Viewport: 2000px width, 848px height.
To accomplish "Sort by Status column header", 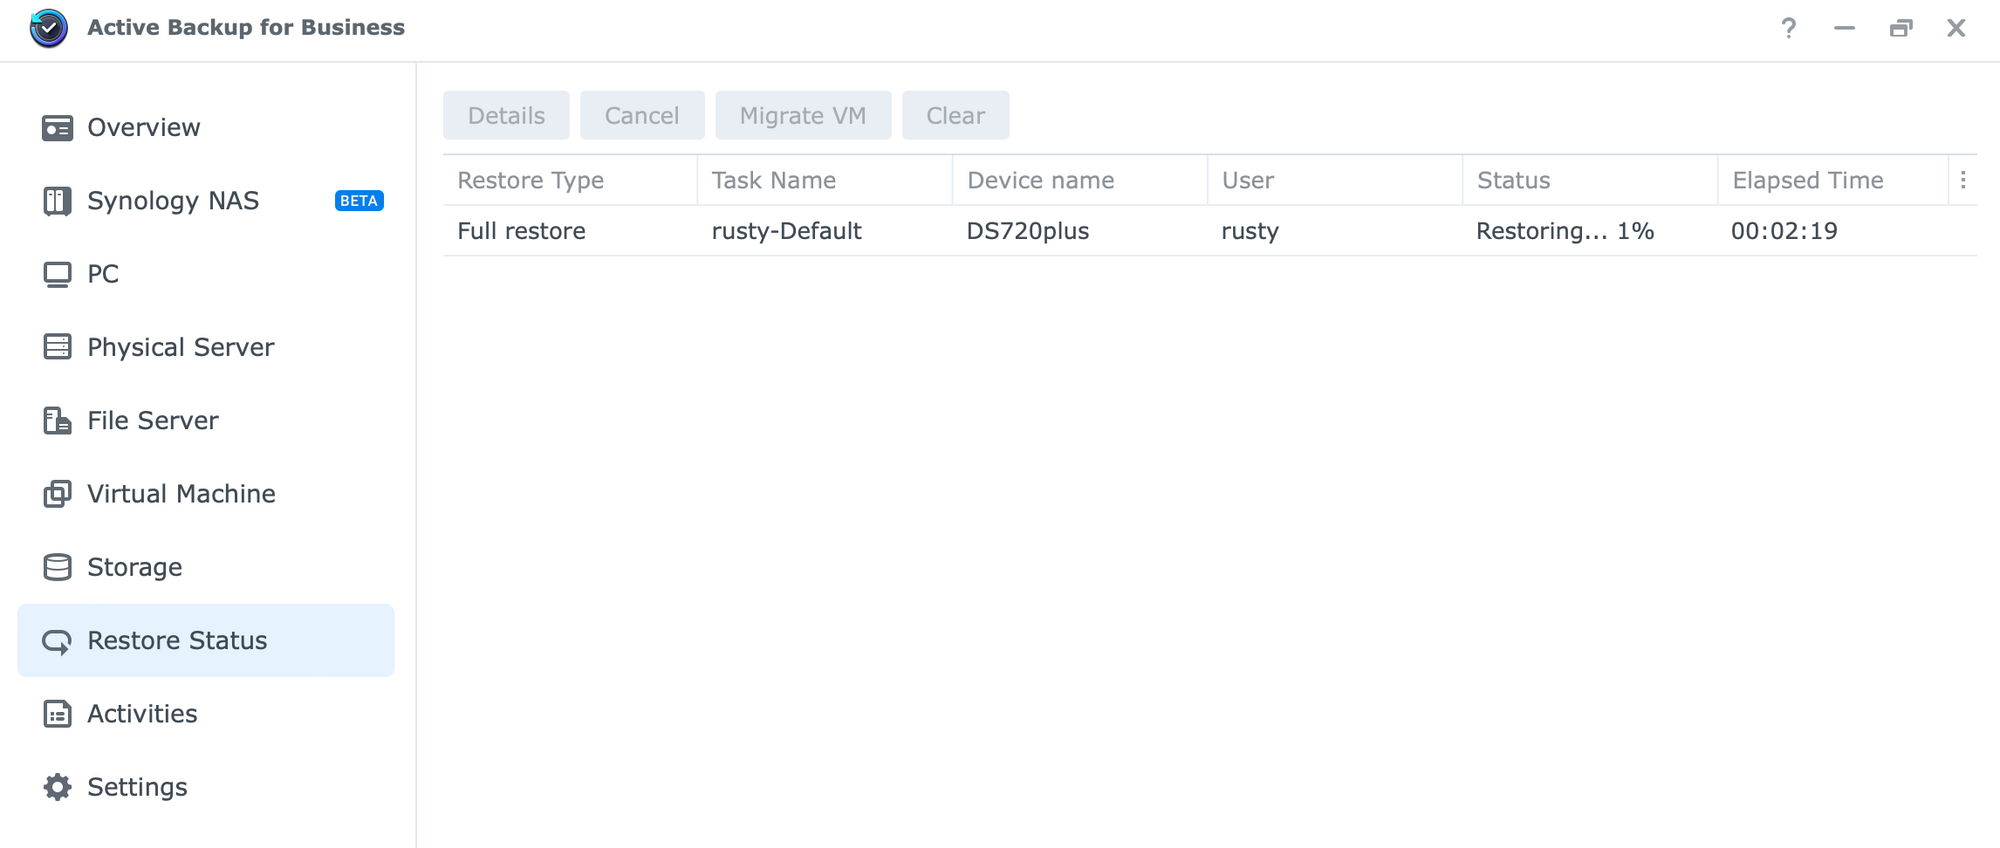I will pyautogui.click(x=1590, y=180).
